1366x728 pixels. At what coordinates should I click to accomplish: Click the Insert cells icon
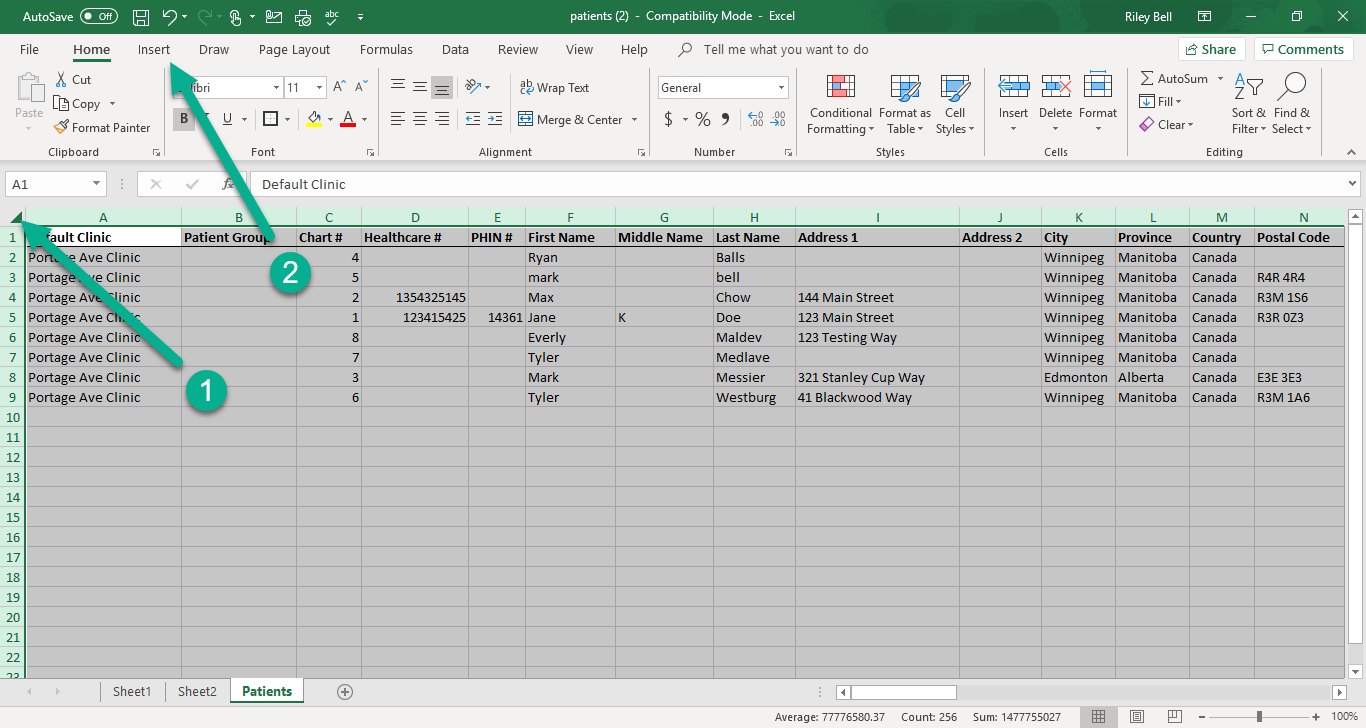coord(1013,88)
